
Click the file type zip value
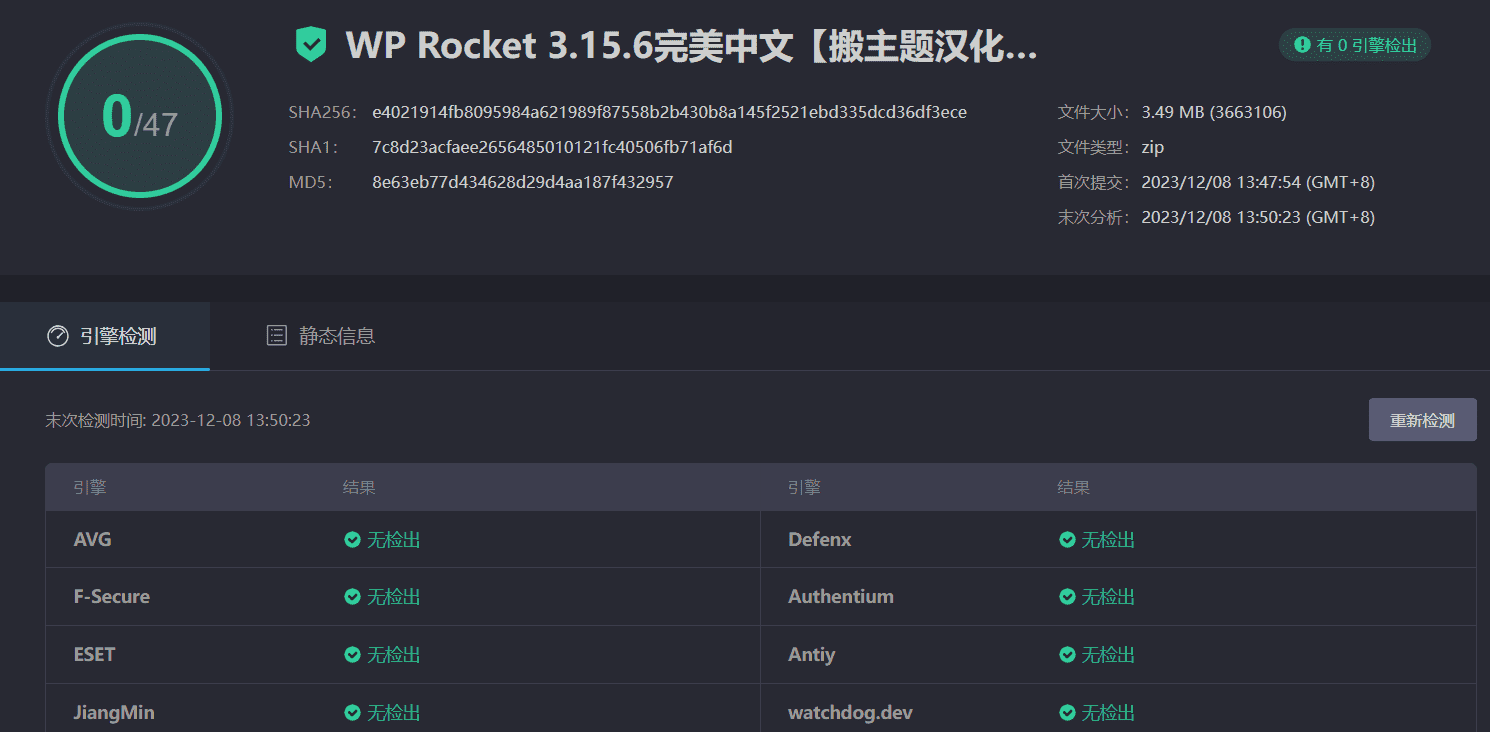[1153, 147]
